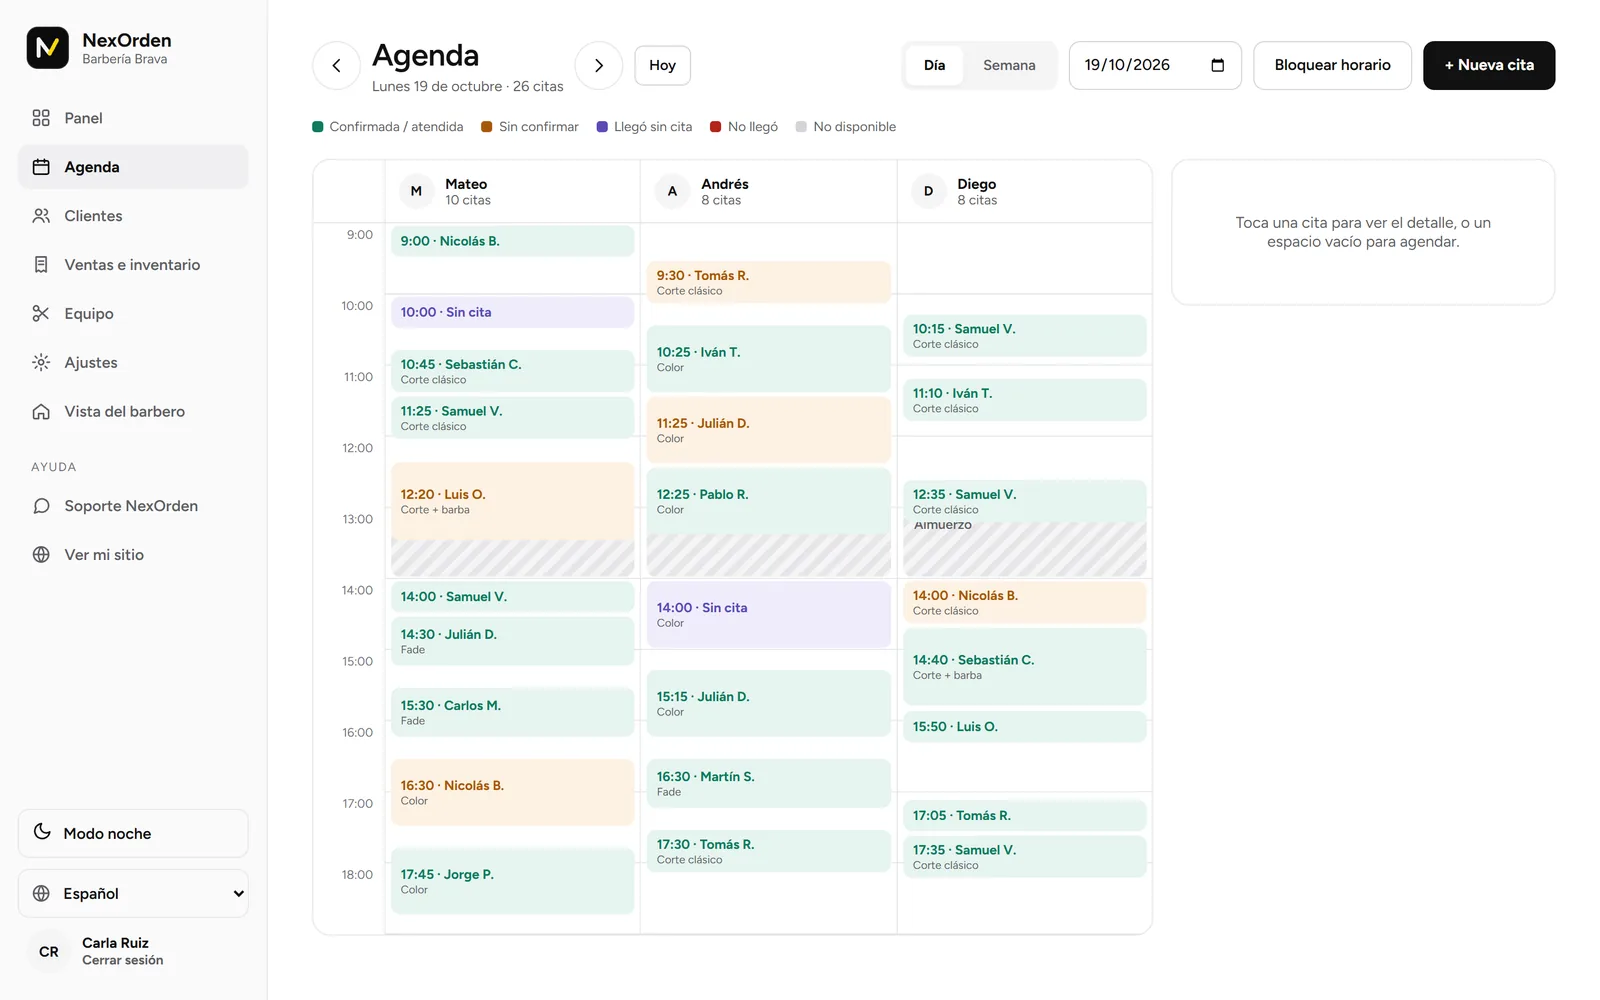Click Diego's avatar badge
Viewport: 1600px width, 1000px height.
(x=928, y=191)
